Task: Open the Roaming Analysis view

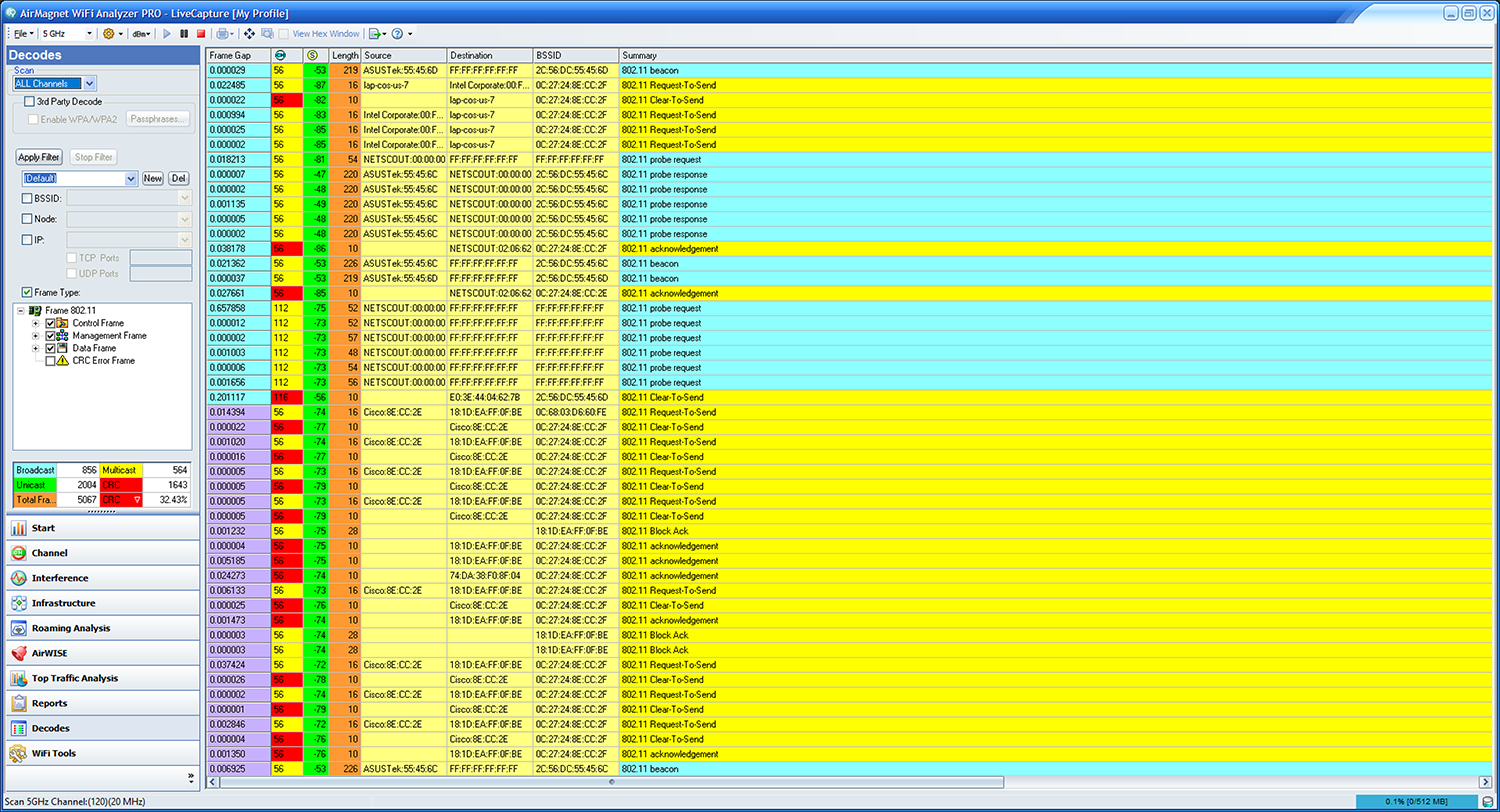Action: coord(103,628)
